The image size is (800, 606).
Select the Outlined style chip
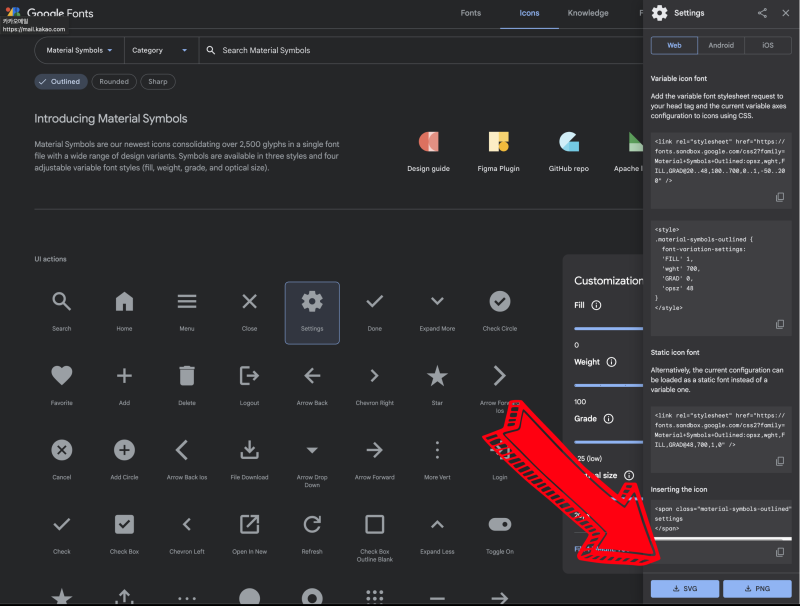(x=61, y=82)
